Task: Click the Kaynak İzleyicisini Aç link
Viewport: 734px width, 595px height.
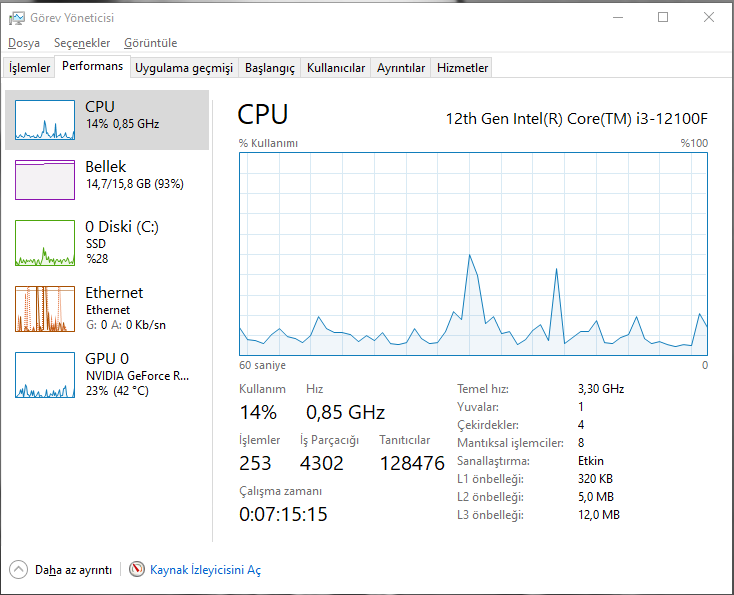Action: point(205,569)
